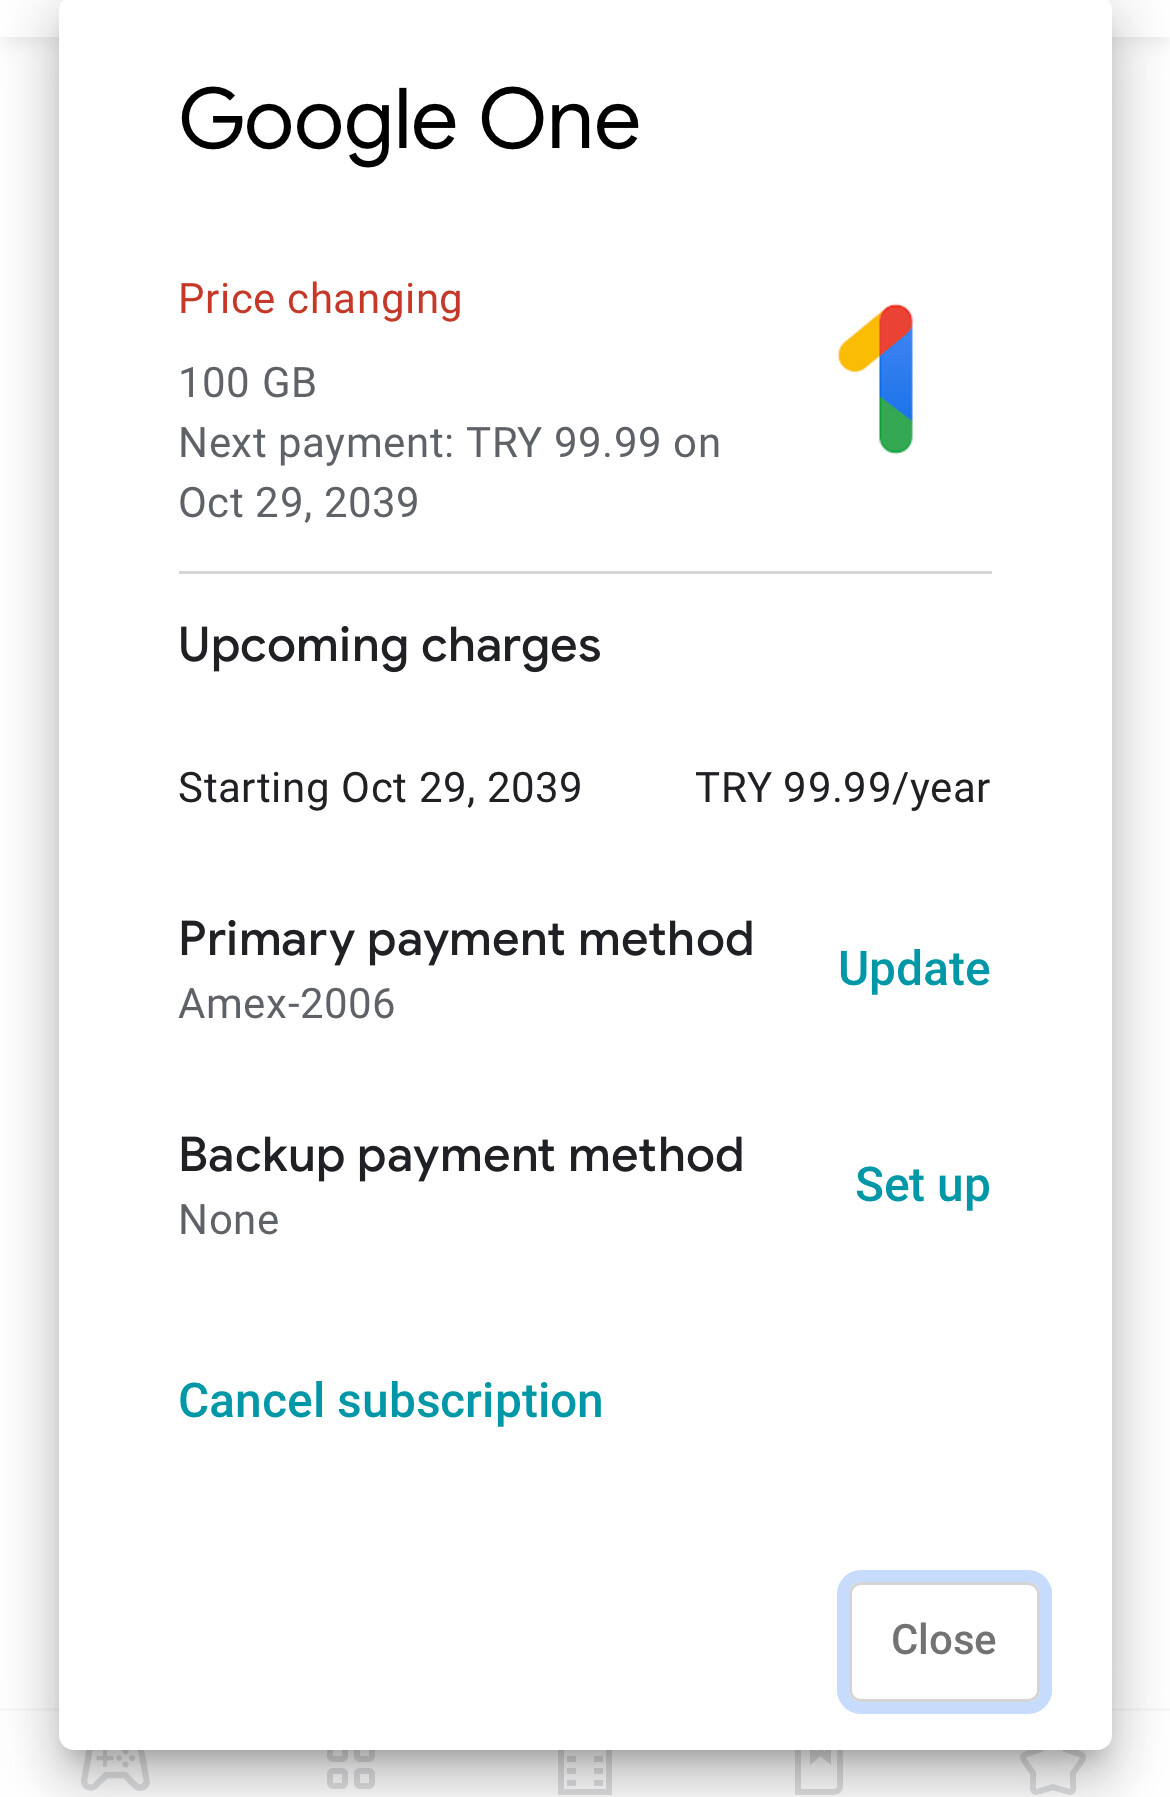Tap the Google One dialog title
1170x1797 pixels.
coord(409,121)
